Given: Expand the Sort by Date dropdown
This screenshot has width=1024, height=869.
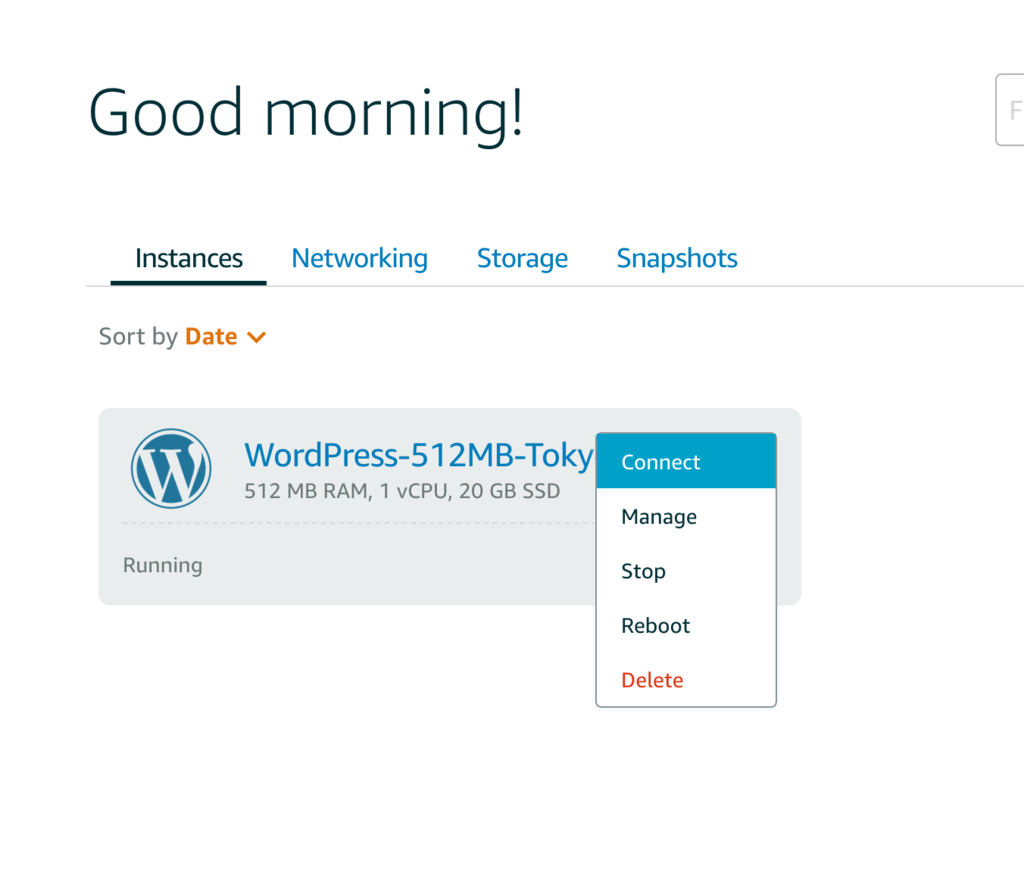Looking at the screenshot, I should 225,336.
